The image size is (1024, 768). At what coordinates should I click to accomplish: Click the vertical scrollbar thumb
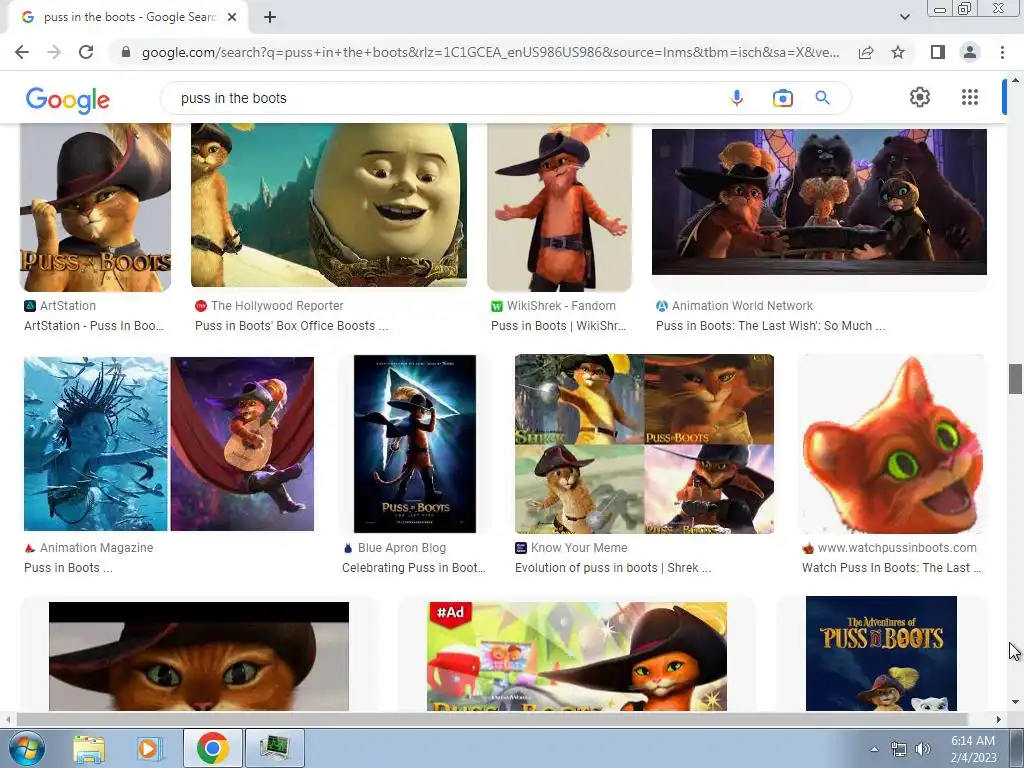coord(1015,379)
